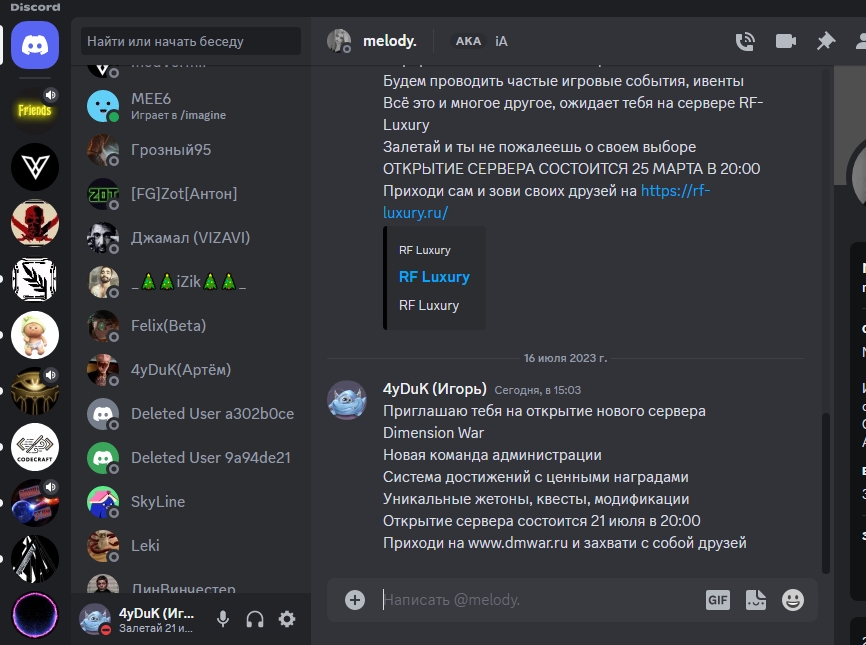
Task: Open the emoji picker
Action: [793, 600]
